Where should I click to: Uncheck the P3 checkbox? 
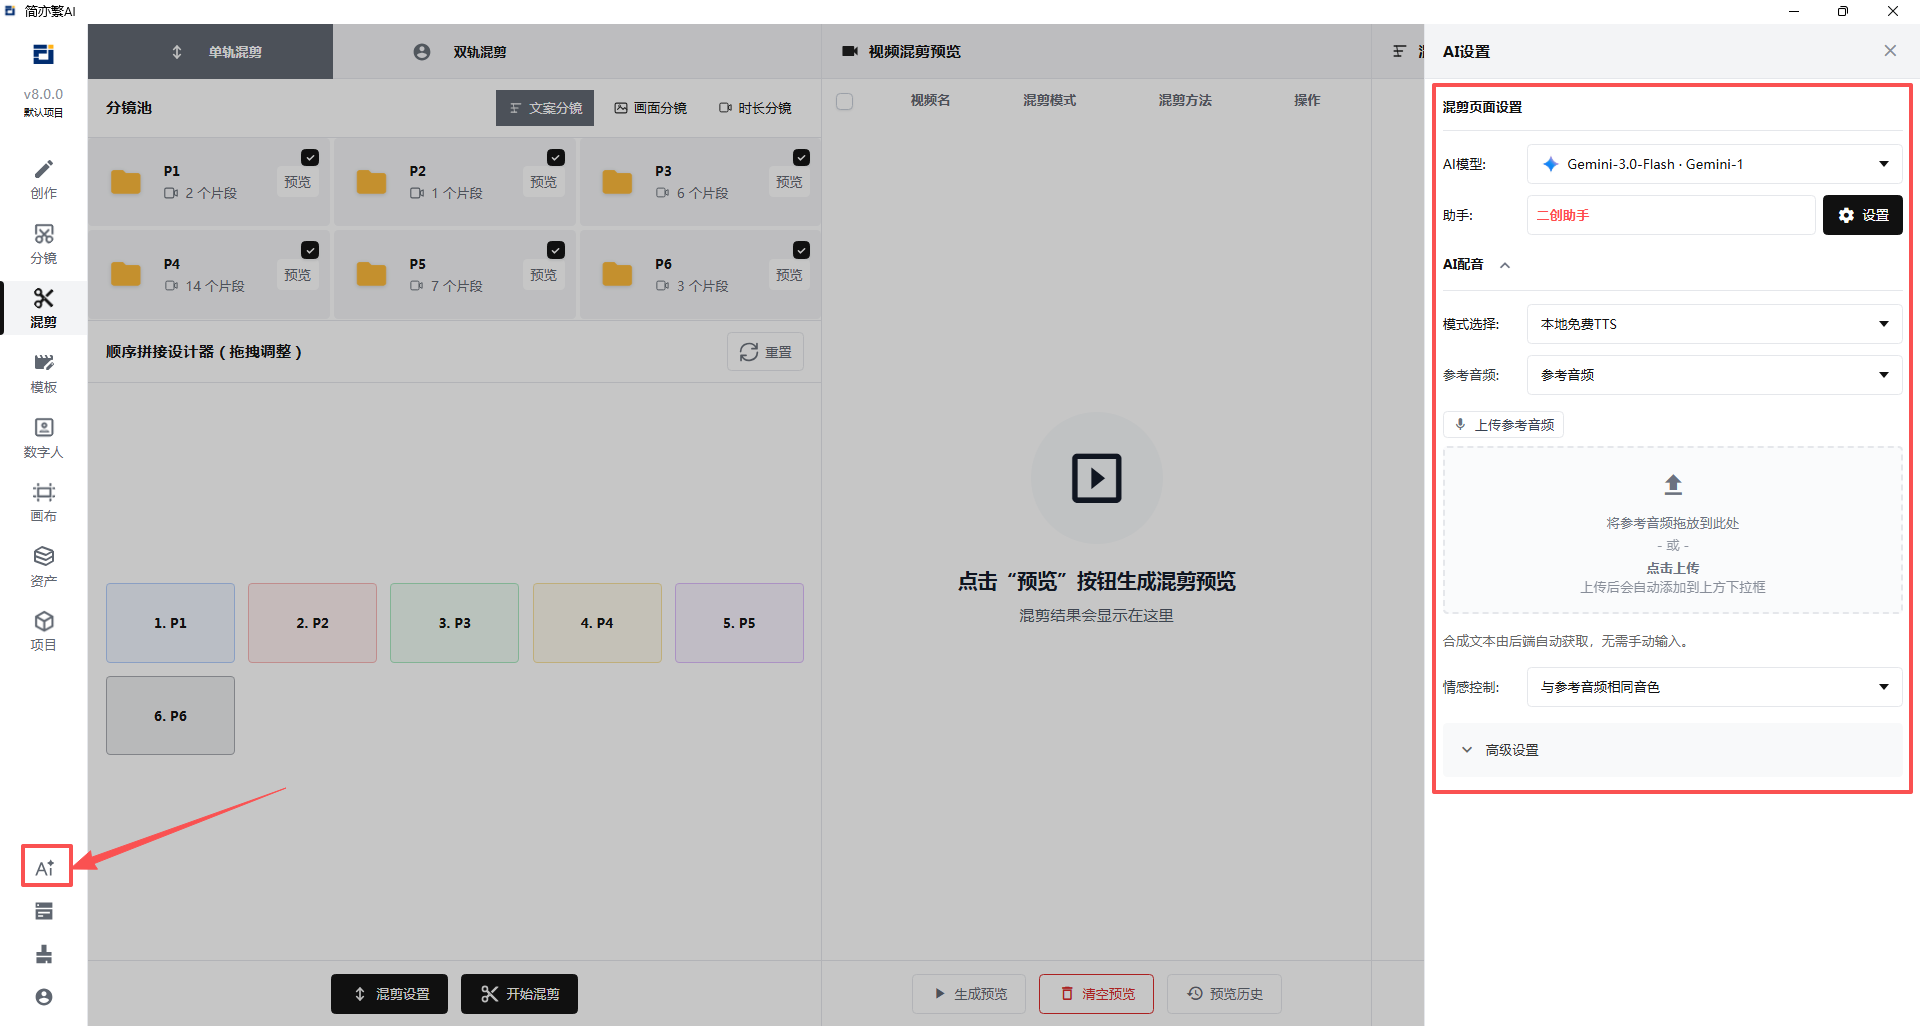tap(801, 157)
